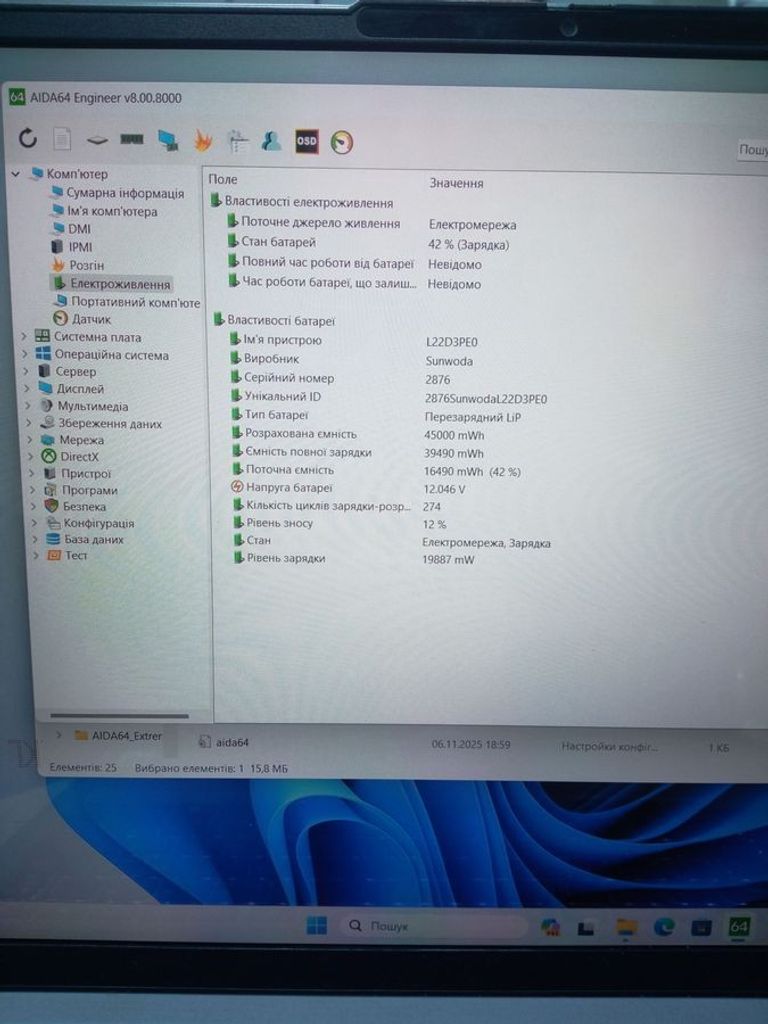This screenshot has width=768, height=1024.
Task: Open Copilot icon on taskbar
Action: click(551, 927)
